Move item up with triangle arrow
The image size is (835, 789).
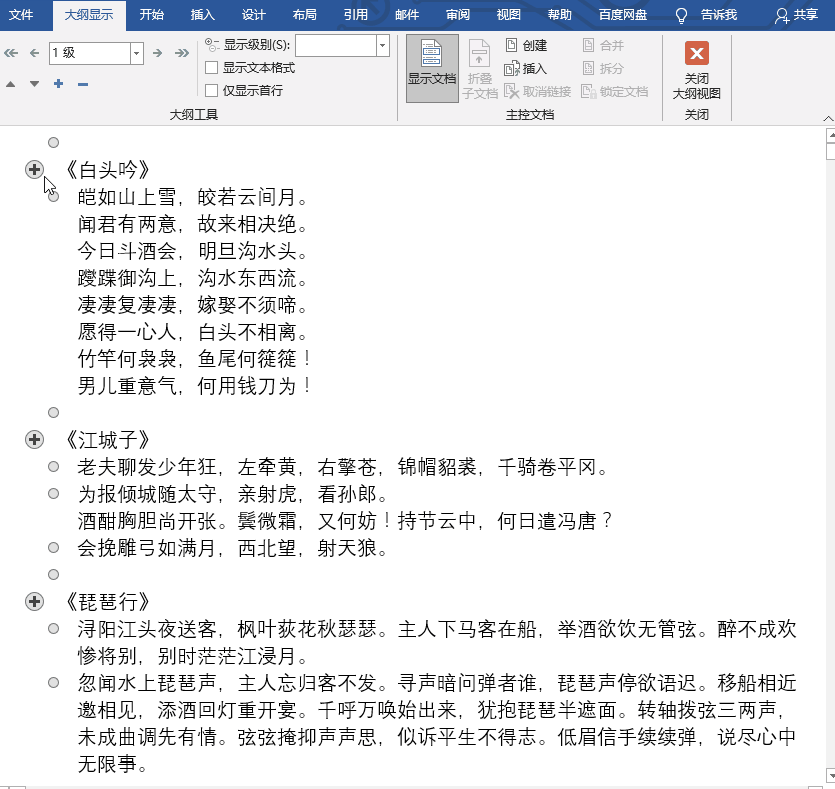pos(11,84)
